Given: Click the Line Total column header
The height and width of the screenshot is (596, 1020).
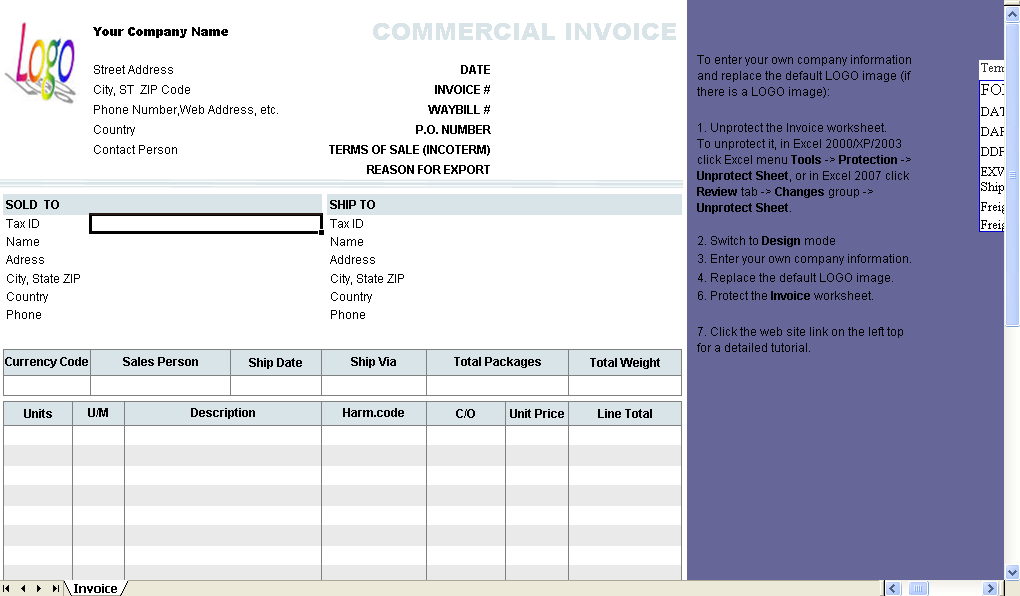Looking at the screenshot, I should click(625, 413).
